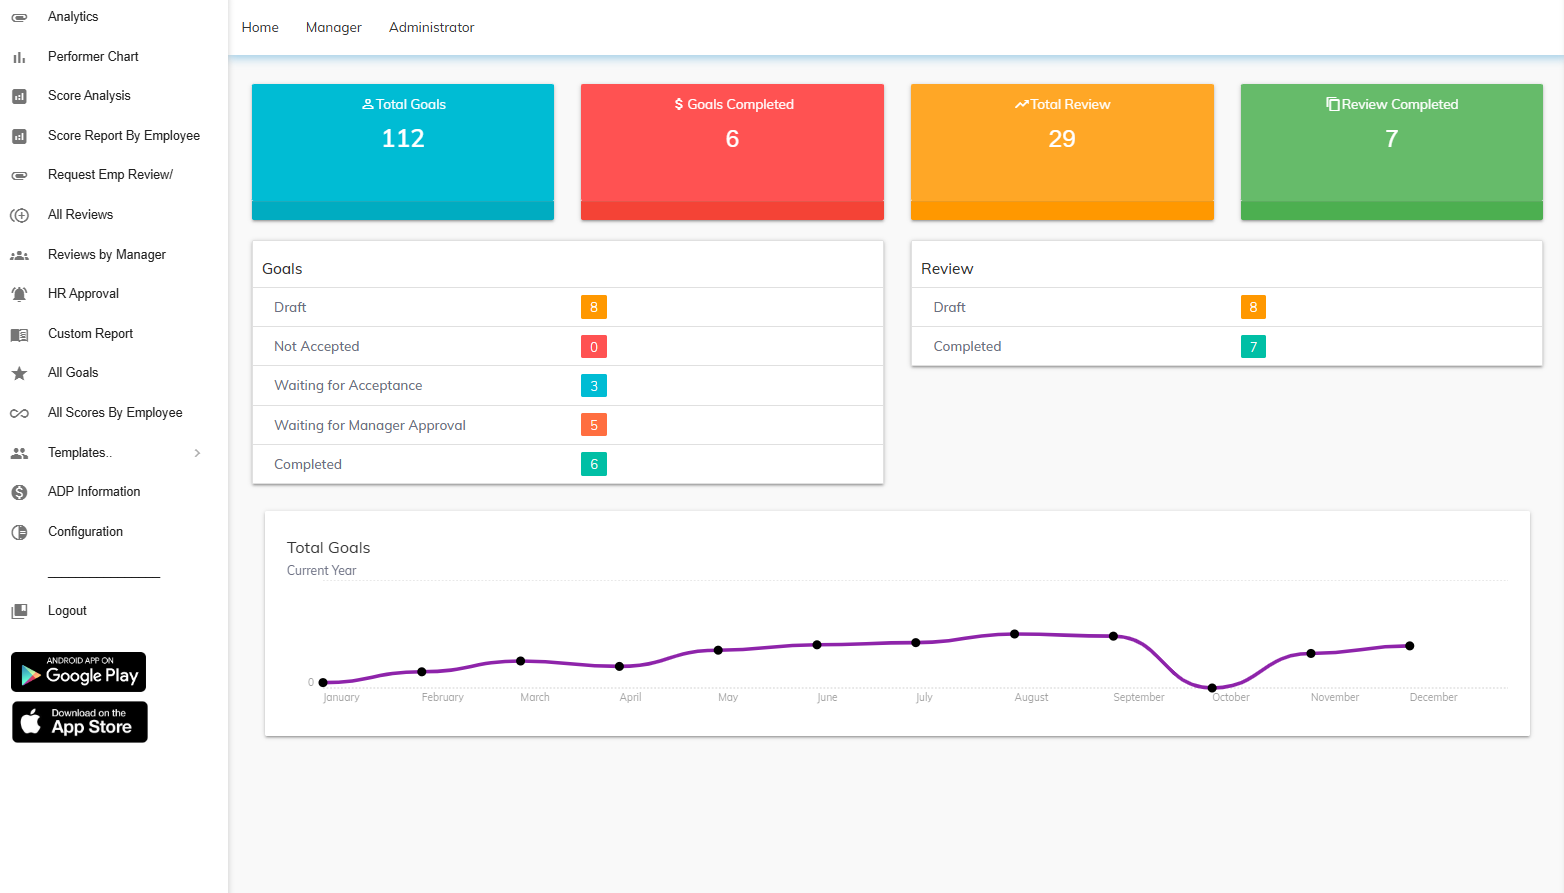Log out via the Logout link
Viewport: 1564px width, 893px height.
[x=67, y=611]
